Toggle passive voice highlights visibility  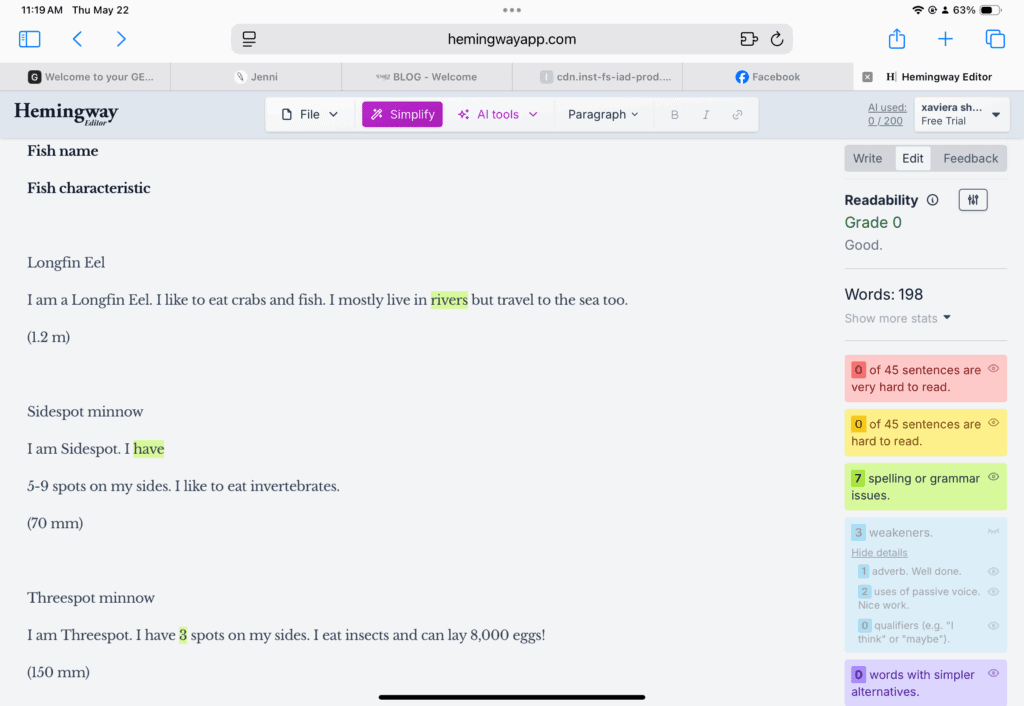click(993, 592)
